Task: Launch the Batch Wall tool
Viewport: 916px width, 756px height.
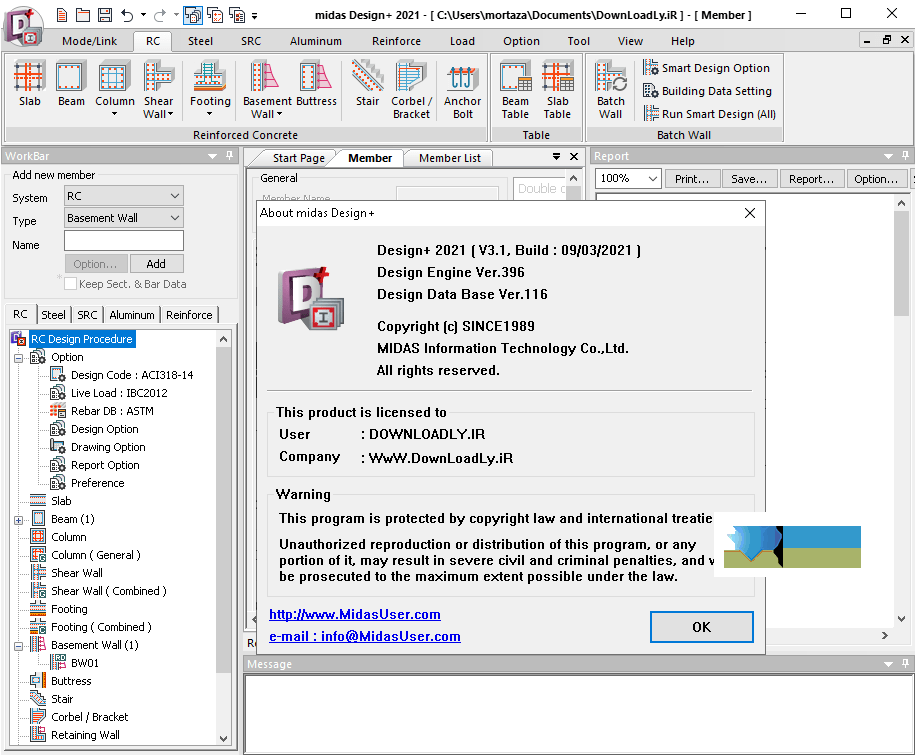Action: (610, 89)
